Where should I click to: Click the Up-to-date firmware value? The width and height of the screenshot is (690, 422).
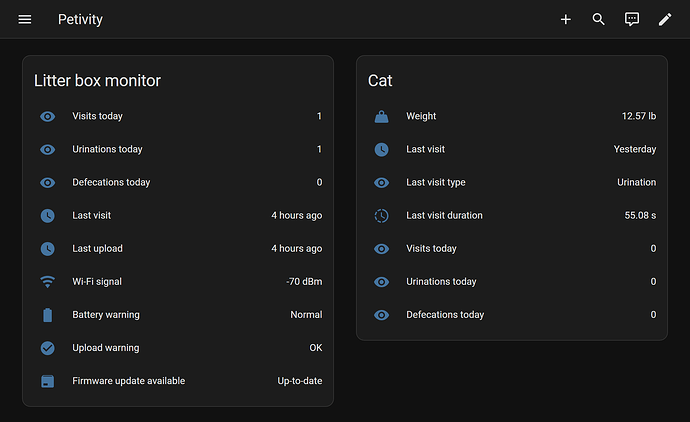[300, 381]
